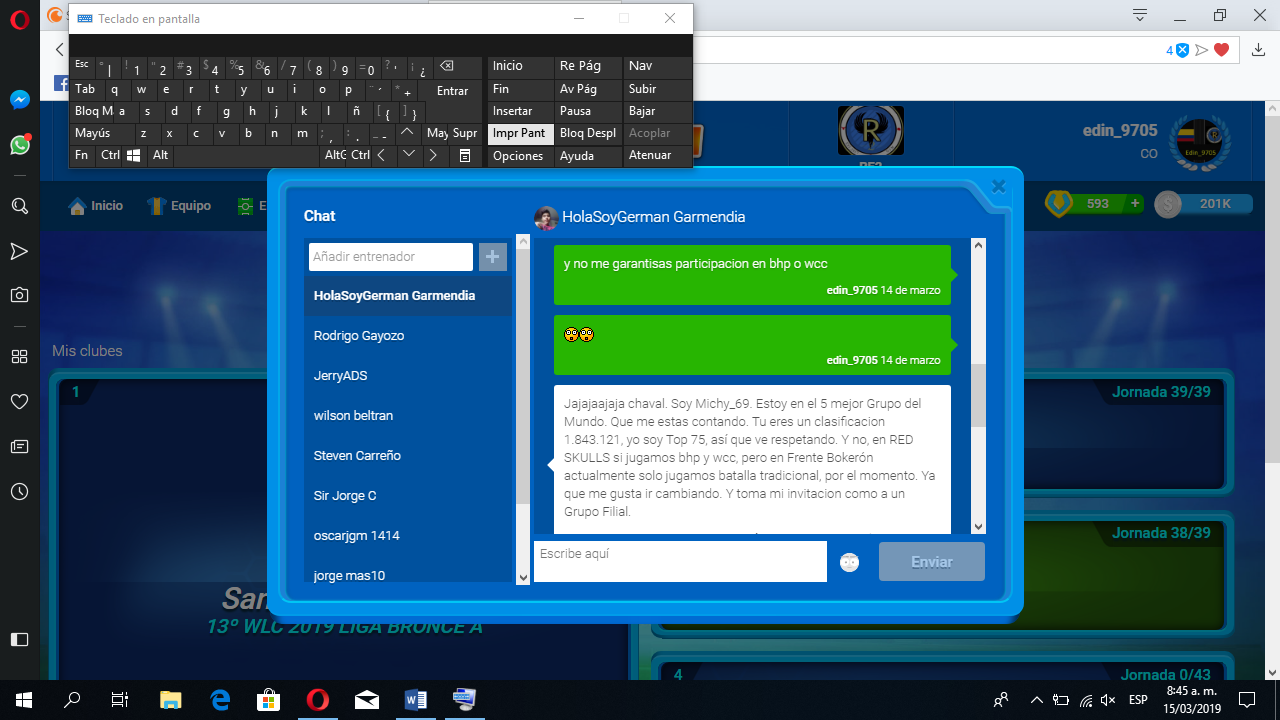The image size is (1280, 720).
Task: Toggle the Mayús shift key
Action: click(102, 134)
